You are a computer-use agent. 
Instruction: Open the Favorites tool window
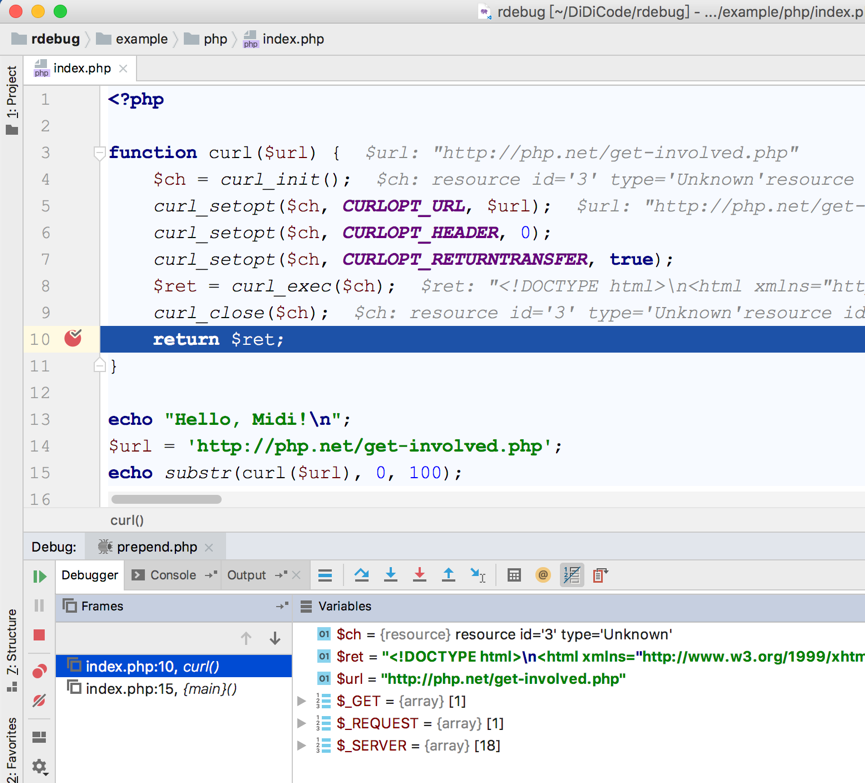coord(12,749)
